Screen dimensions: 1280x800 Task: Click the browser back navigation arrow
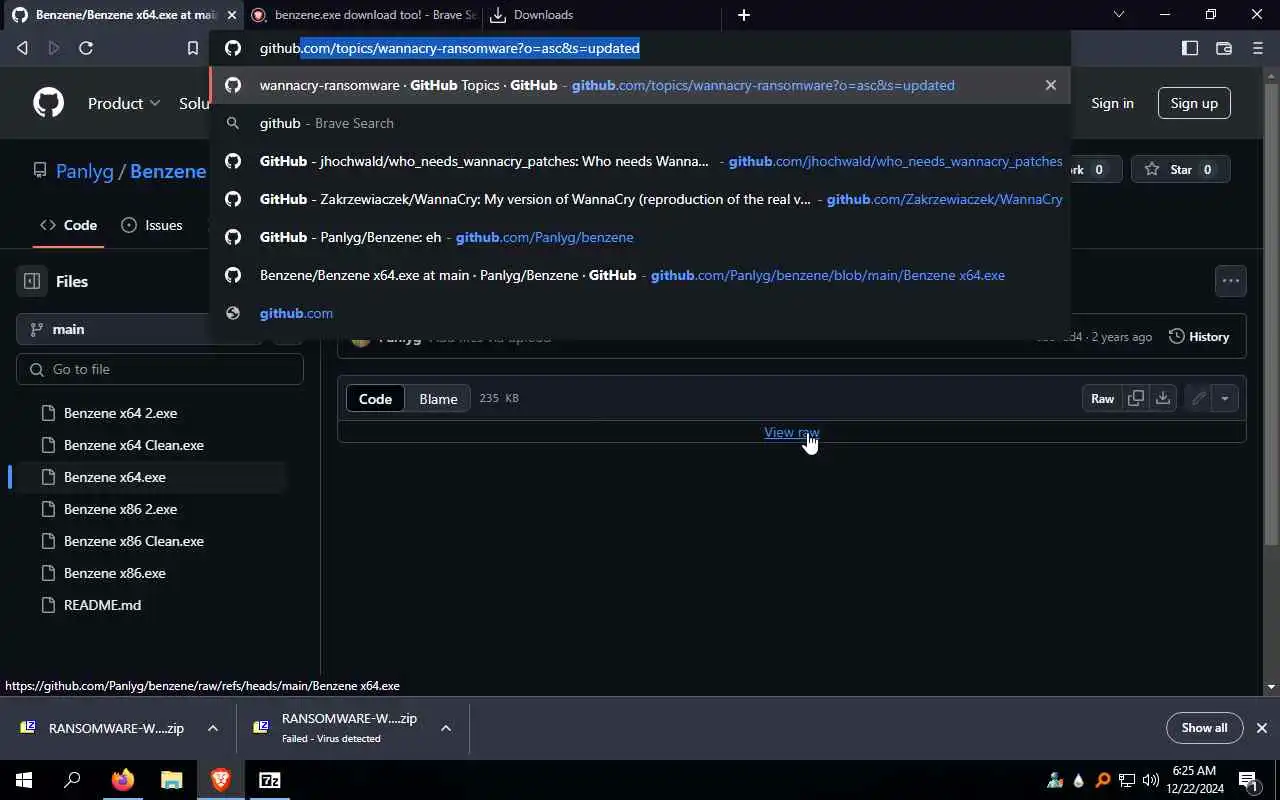click(x=22, y=48)
